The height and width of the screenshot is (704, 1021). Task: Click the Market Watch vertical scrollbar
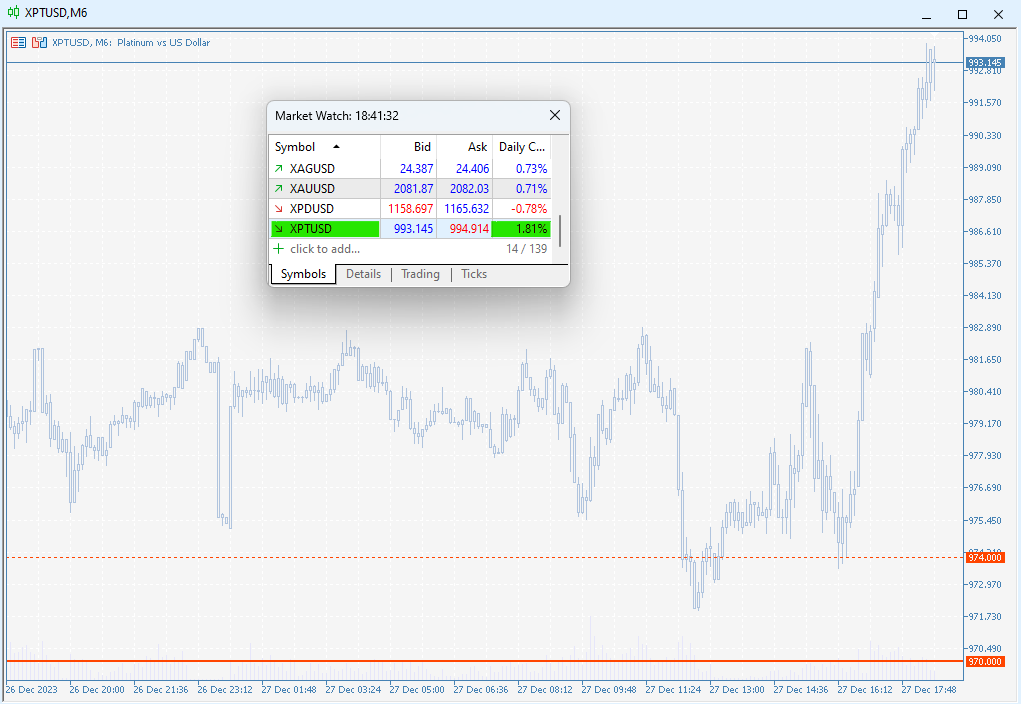coord(560,229)
